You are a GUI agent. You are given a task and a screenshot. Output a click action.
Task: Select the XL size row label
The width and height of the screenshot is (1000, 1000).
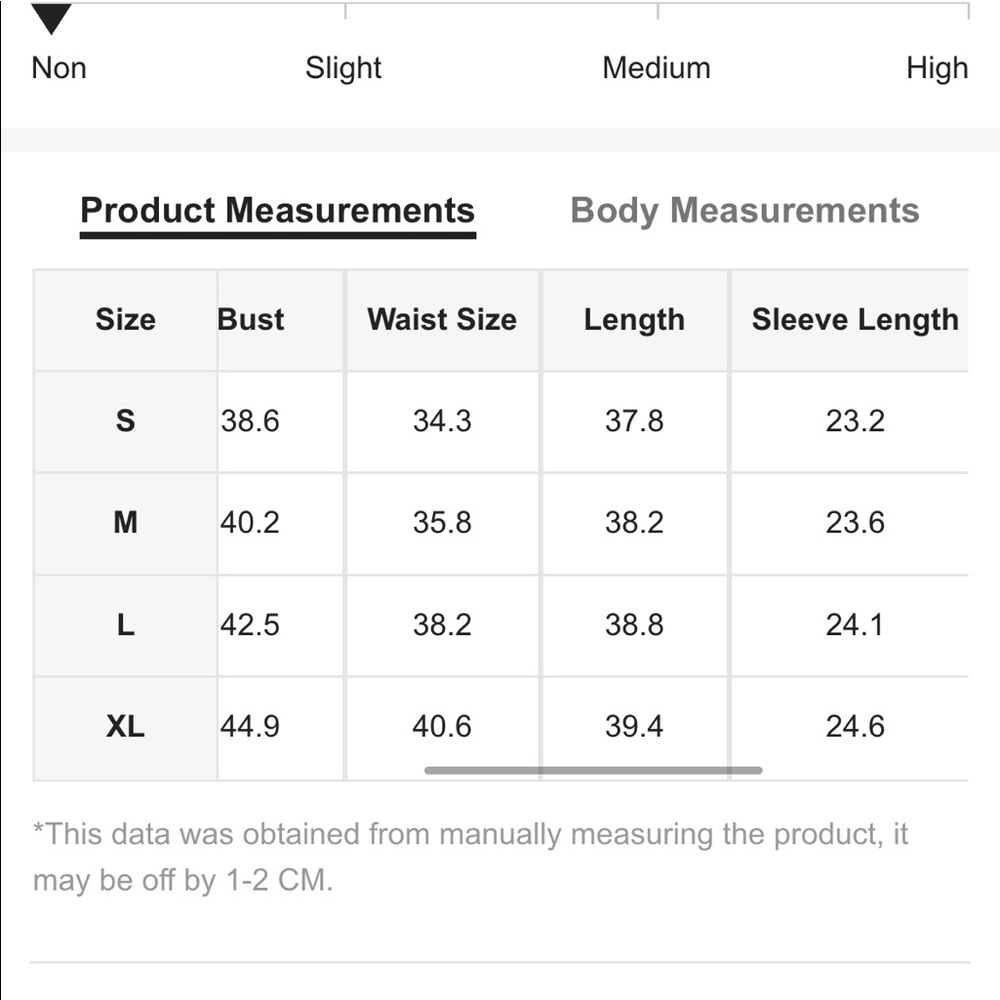(x=125, y=726)
